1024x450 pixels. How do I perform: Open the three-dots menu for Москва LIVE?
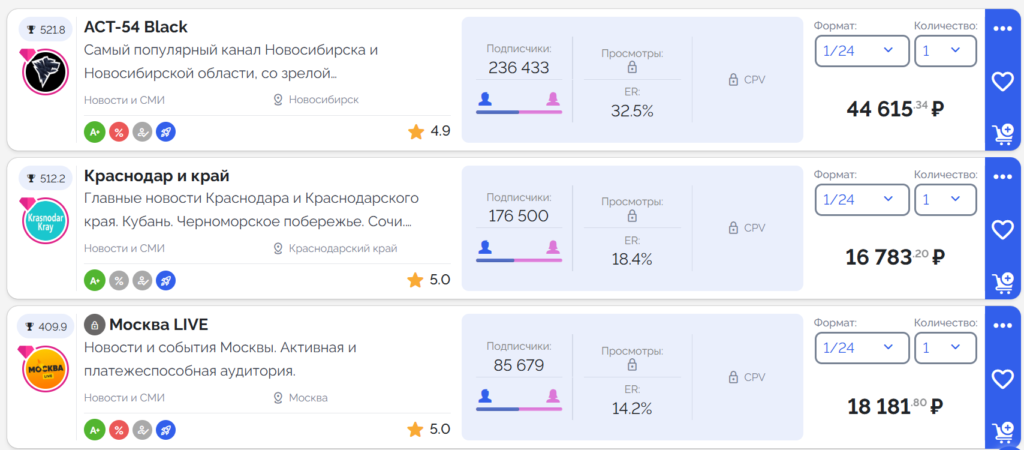click(1002, 326)
